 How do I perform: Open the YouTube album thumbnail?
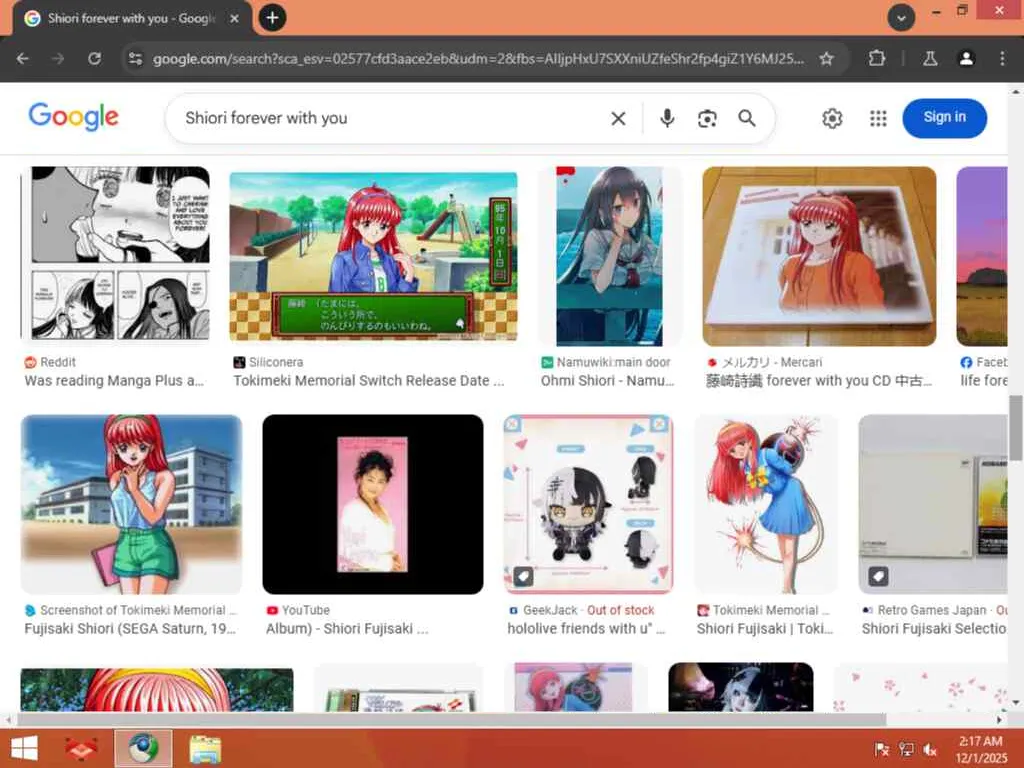(x=373, y=504)
